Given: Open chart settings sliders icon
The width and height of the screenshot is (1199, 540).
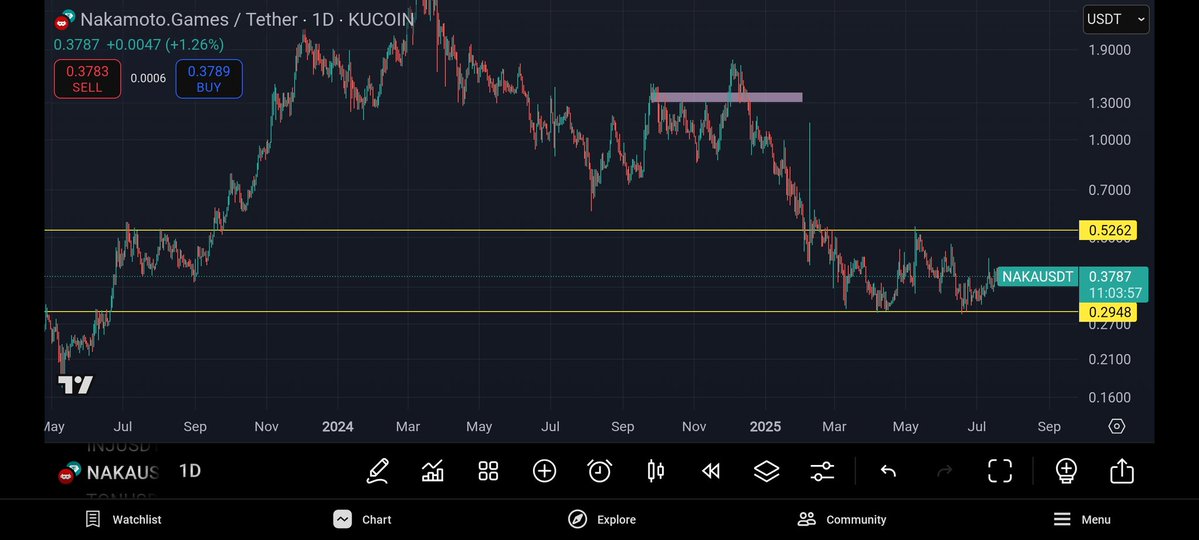Looking at the screenshot, I should point(822,470).
